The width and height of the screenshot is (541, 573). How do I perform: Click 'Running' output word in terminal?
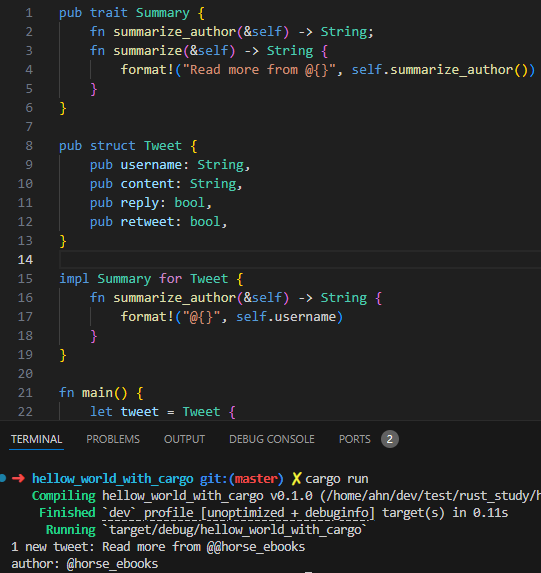pyautogui.click(x=71, y=530)
